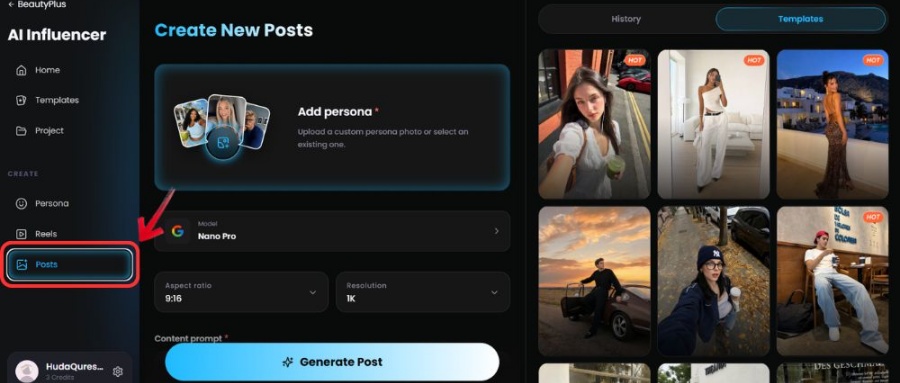Click the sparkle icon on Generate Post
Image resolution: width=900 pixels, height=383 pixels.
(288, 362)
